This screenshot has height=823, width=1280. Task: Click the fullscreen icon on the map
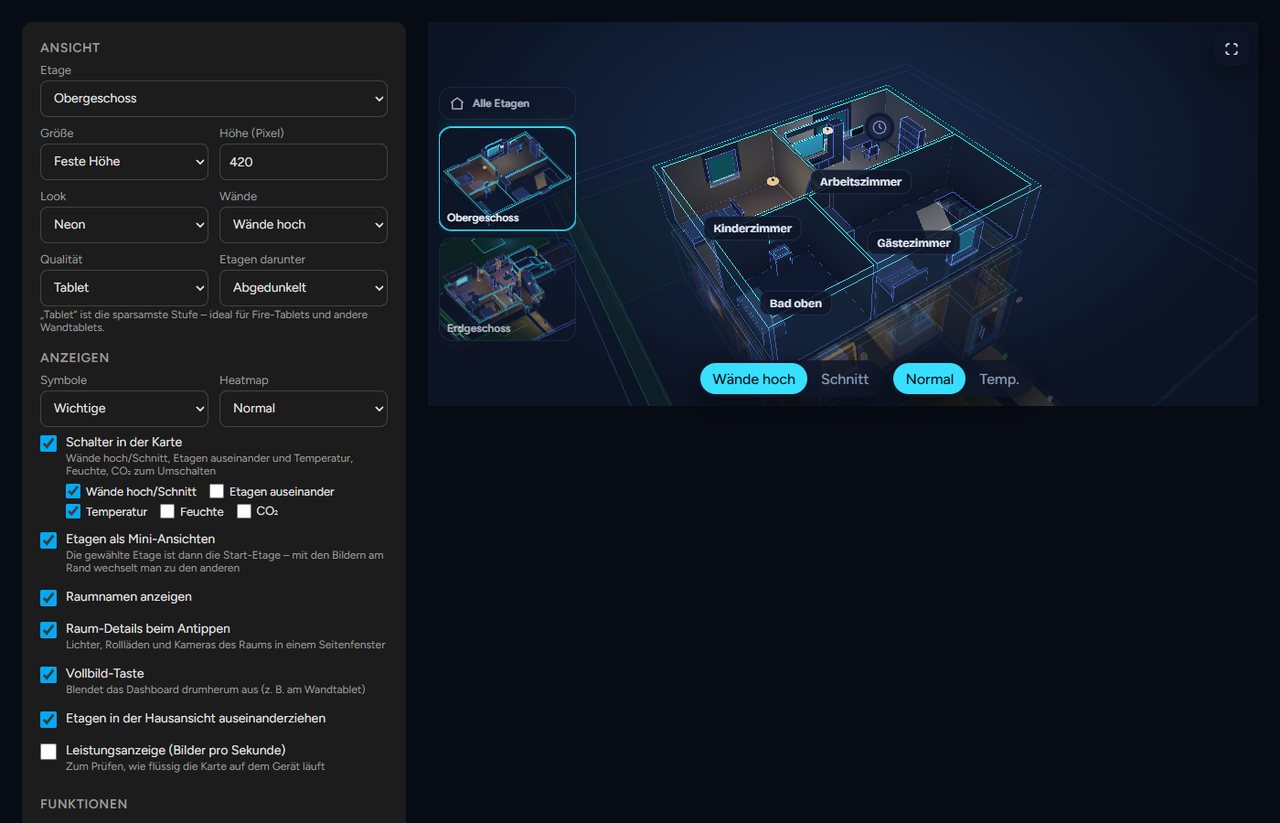point(1231,49)
